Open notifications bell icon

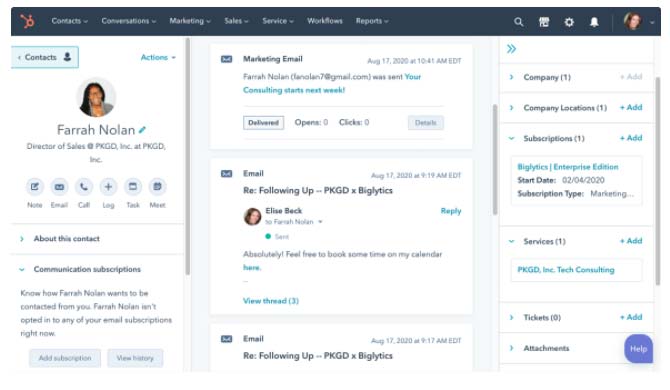click(x=594, y=22)
